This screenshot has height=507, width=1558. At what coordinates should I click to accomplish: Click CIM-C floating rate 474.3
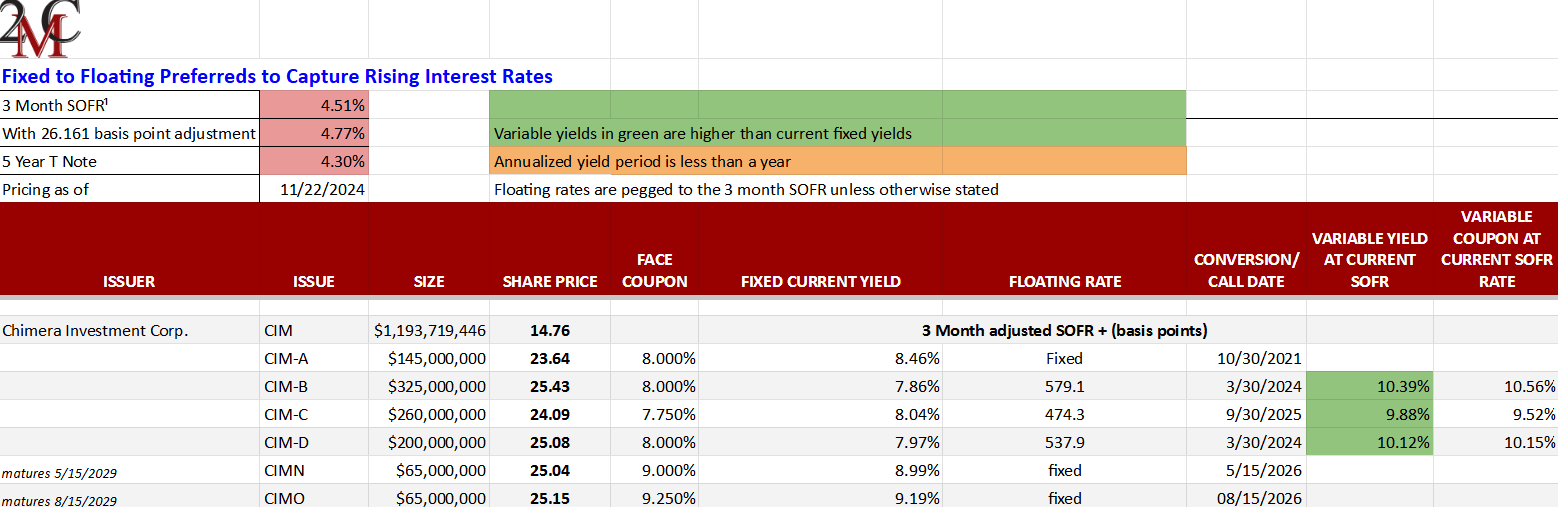pos(1065,414)
